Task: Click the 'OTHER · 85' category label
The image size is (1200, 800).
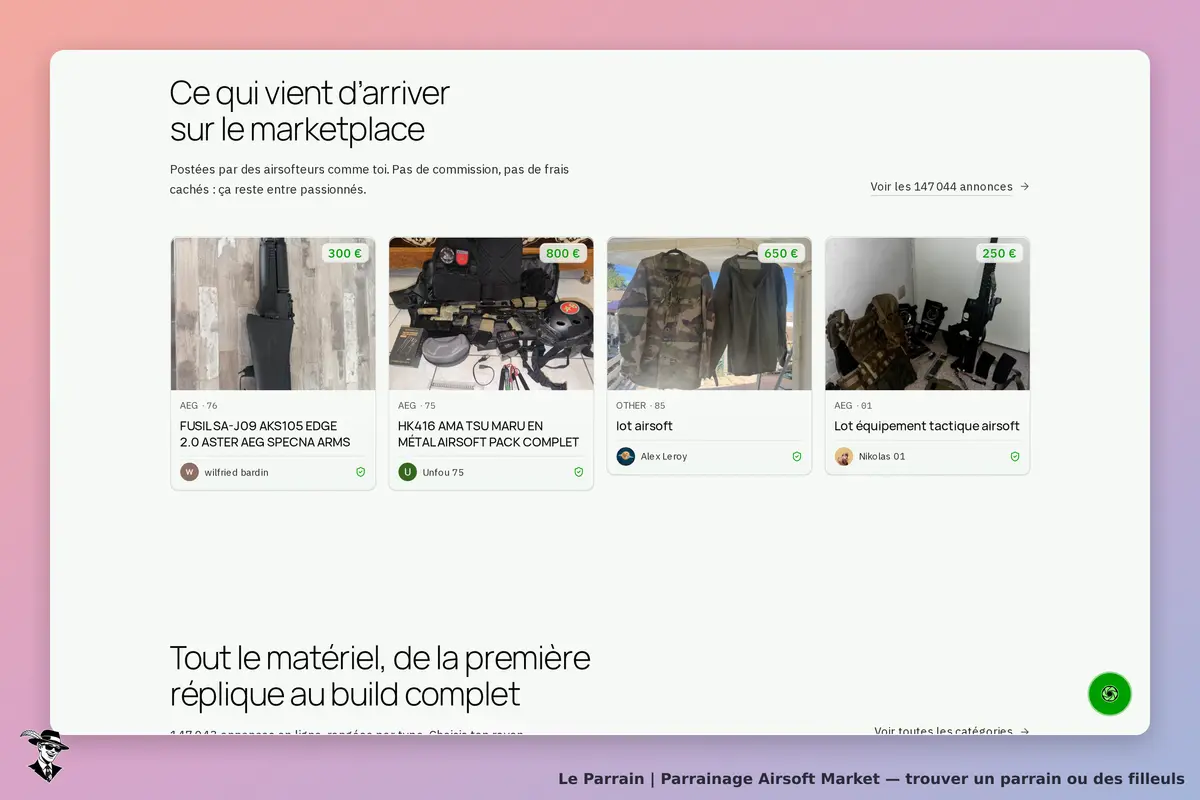Action: (640, 406)
